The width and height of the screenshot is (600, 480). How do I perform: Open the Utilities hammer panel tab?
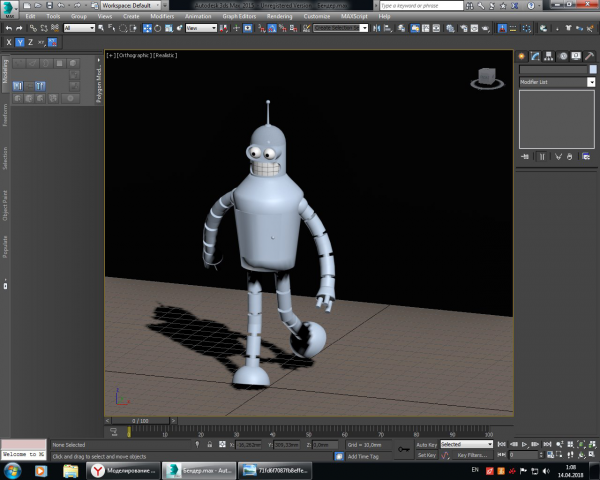589,56
